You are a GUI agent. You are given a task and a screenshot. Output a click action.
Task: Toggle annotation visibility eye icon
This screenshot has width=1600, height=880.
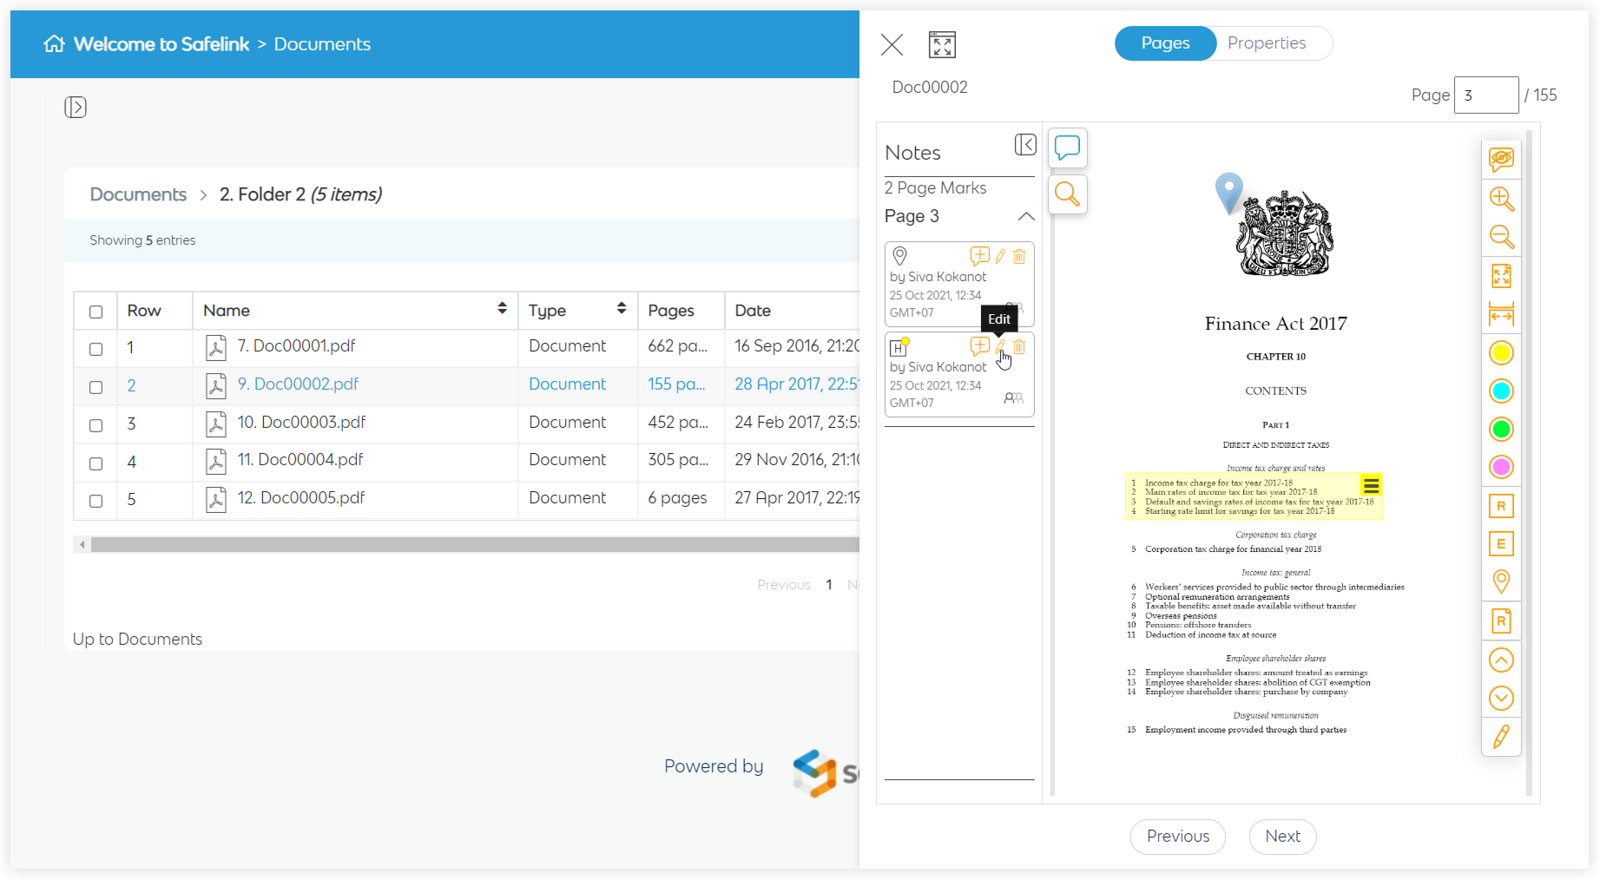pyautogui.click(x=1501, y=159)
